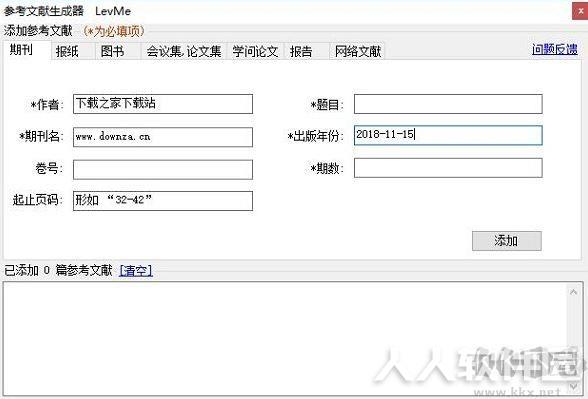Open the 报纸 tab
Viewport: 588px width, 399px height.
[72, 51]
